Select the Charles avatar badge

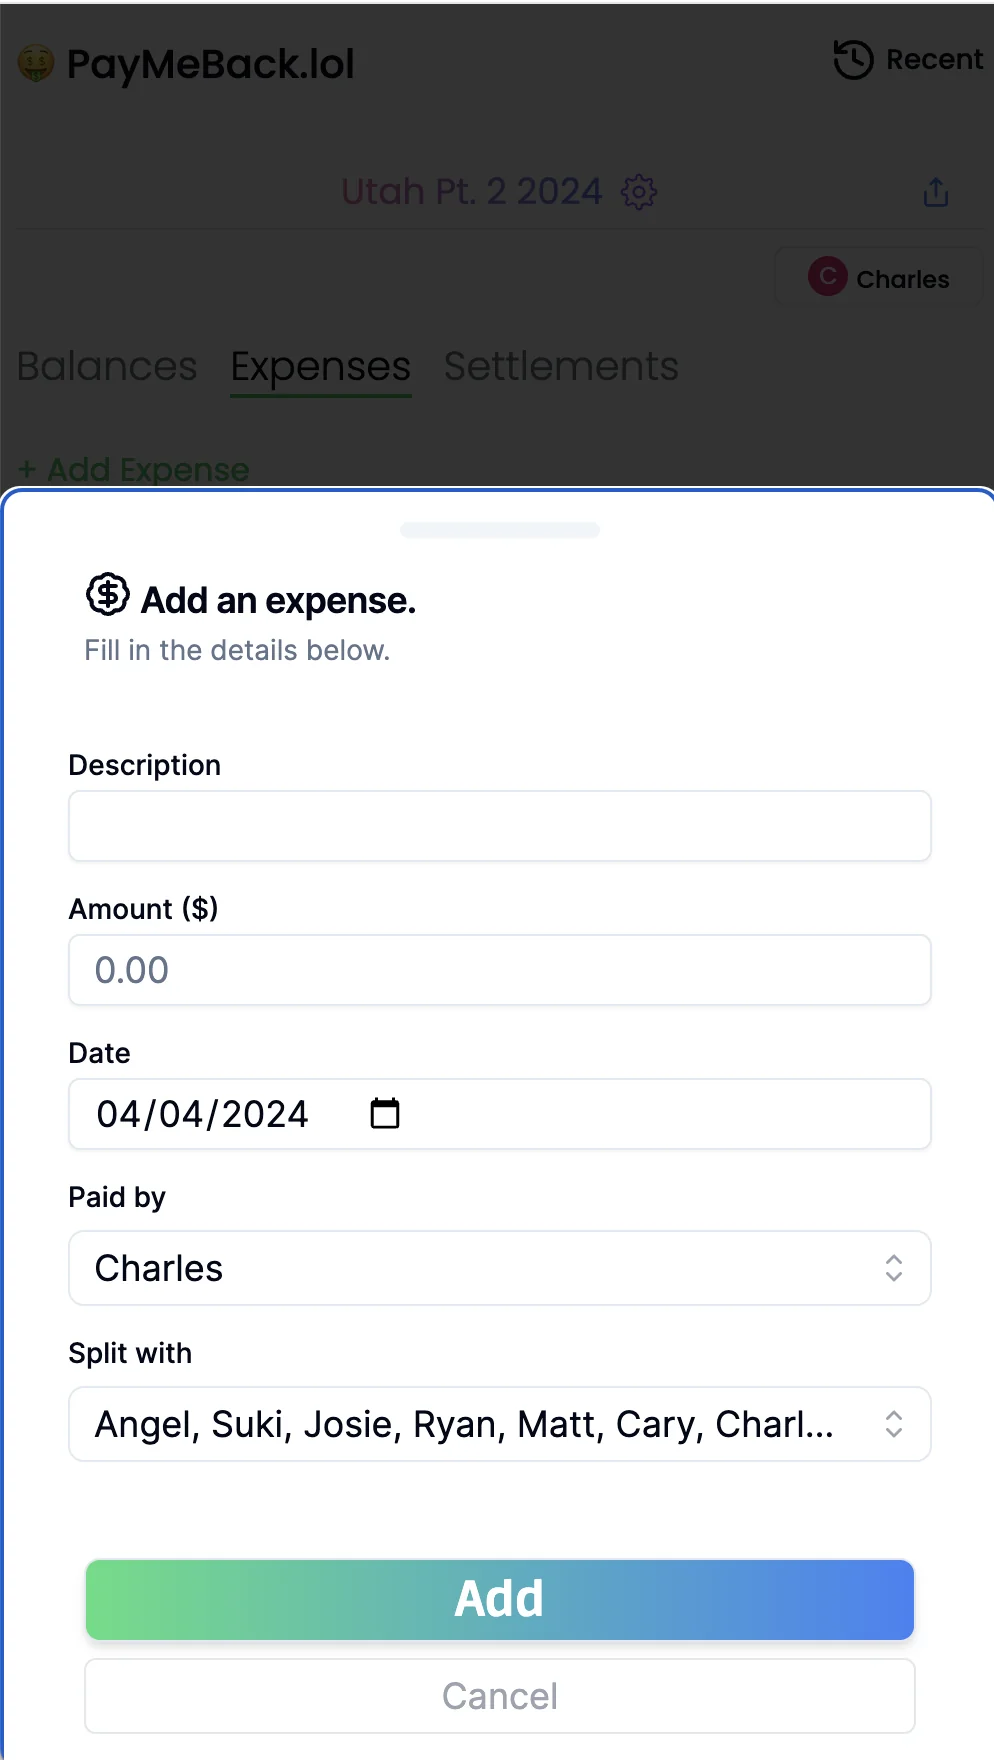878,278
